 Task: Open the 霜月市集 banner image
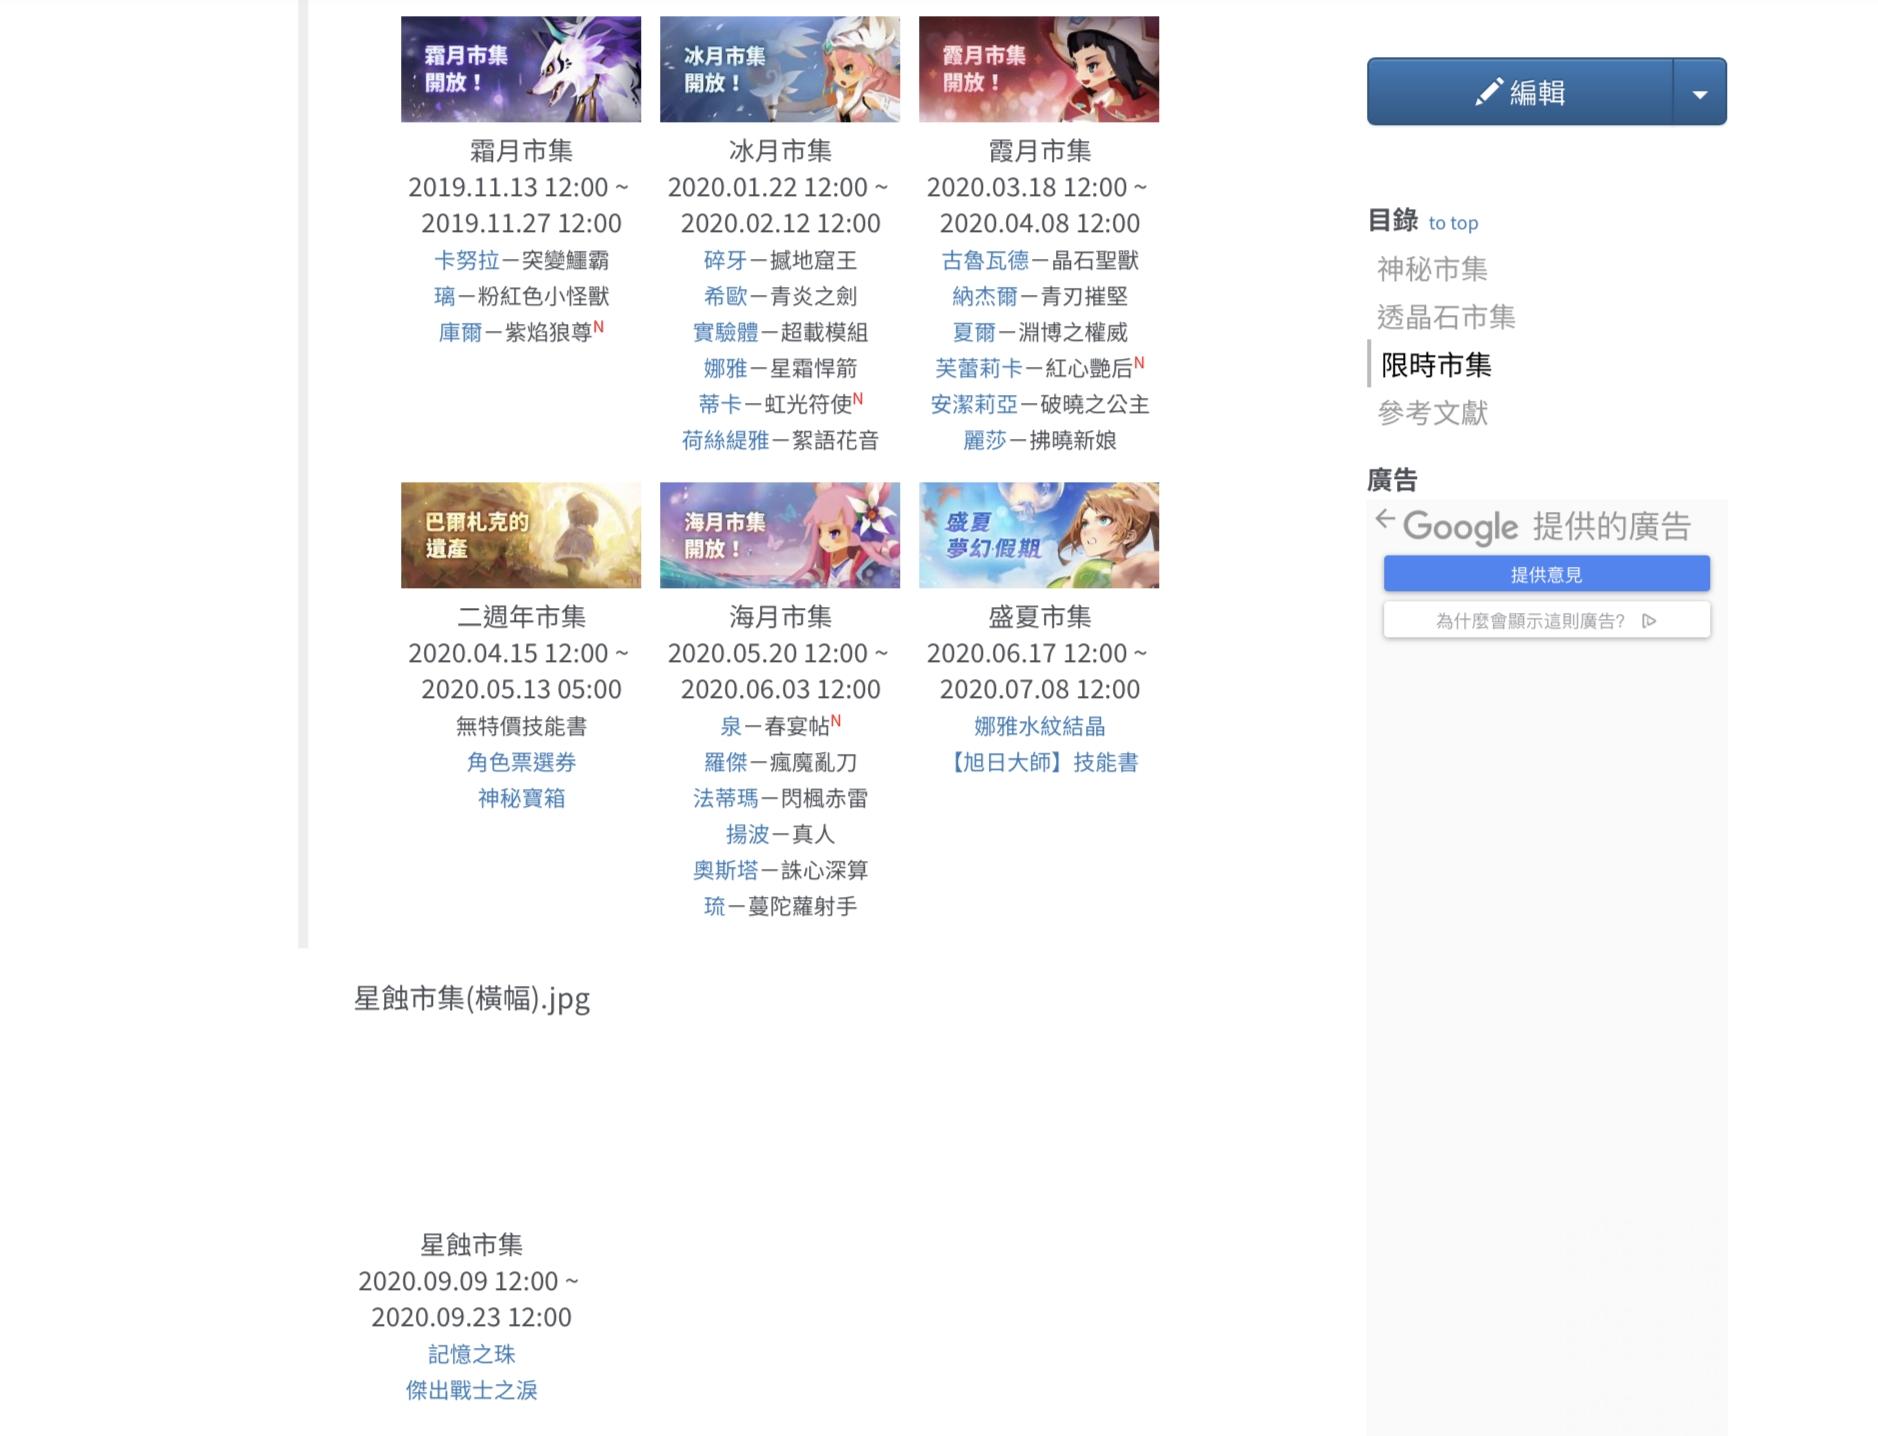(x=521, y=69)
